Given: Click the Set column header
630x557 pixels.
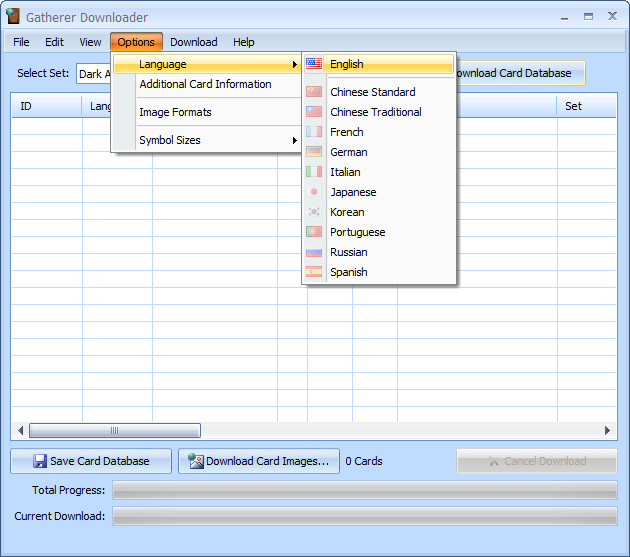Looking at the screenshot, I should click(x=573, y=106).
